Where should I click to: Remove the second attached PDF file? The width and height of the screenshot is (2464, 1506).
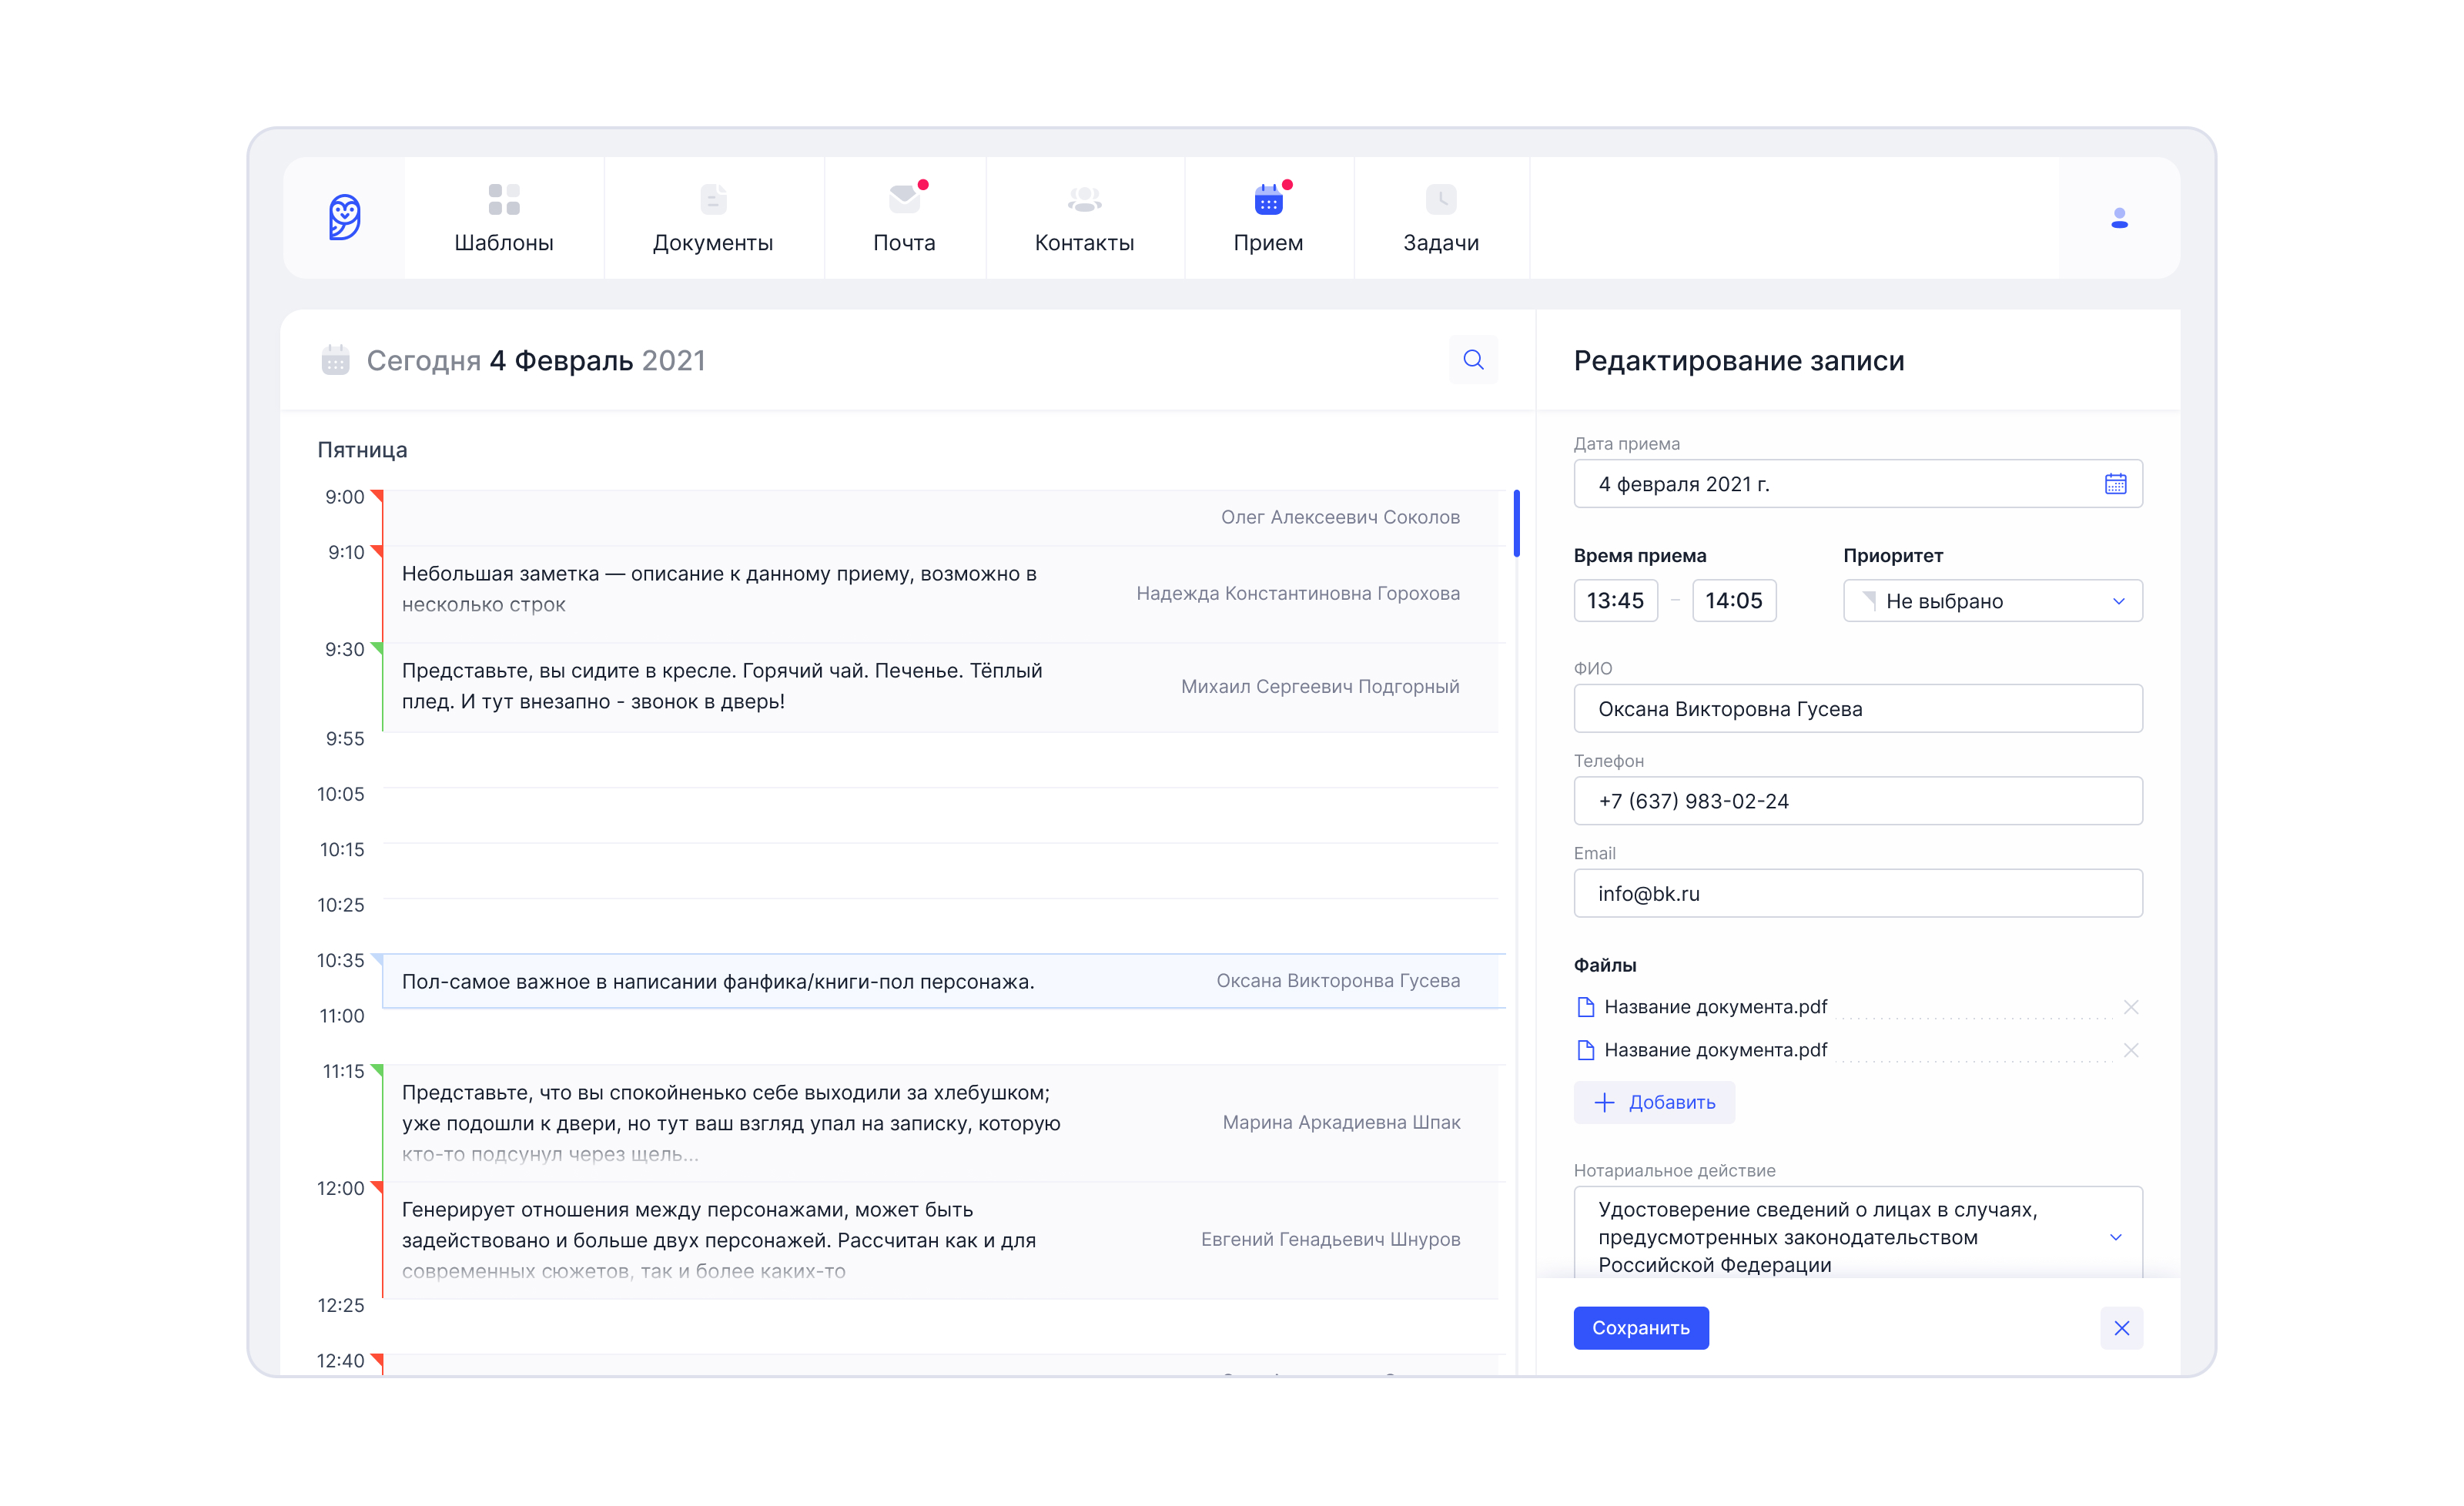click(x=2130, y=1050)
